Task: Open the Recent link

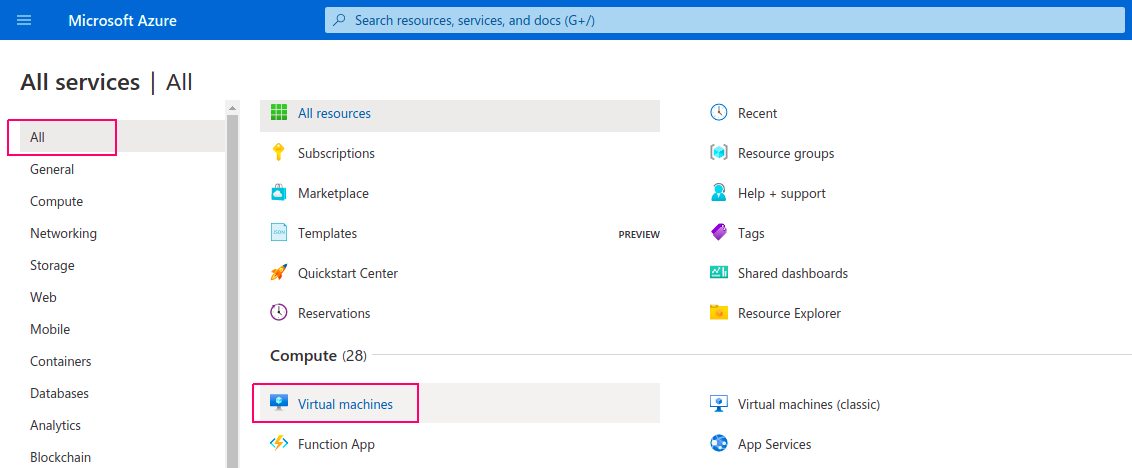Action: click(757, 113)
